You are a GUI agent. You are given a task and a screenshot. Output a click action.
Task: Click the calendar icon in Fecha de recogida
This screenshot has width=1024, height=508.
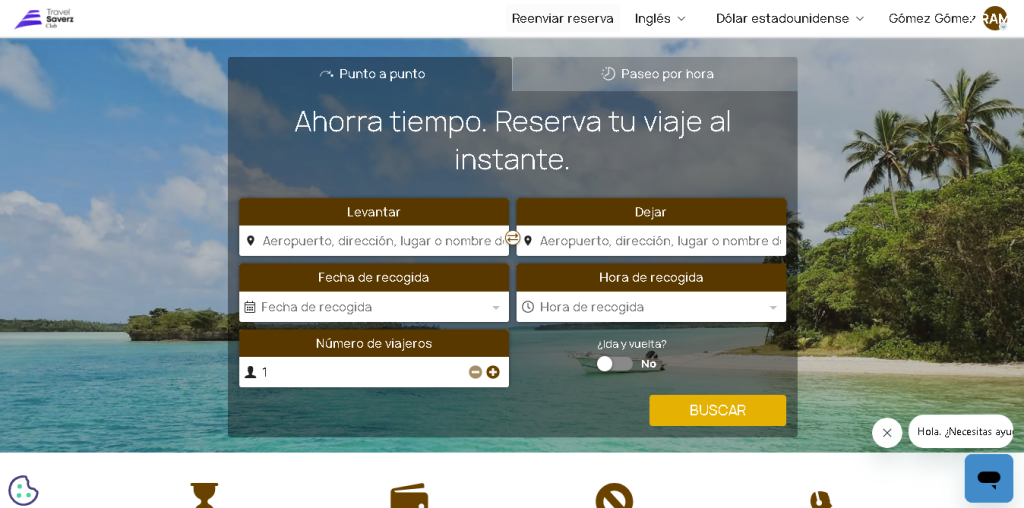[x=250, y=307]
